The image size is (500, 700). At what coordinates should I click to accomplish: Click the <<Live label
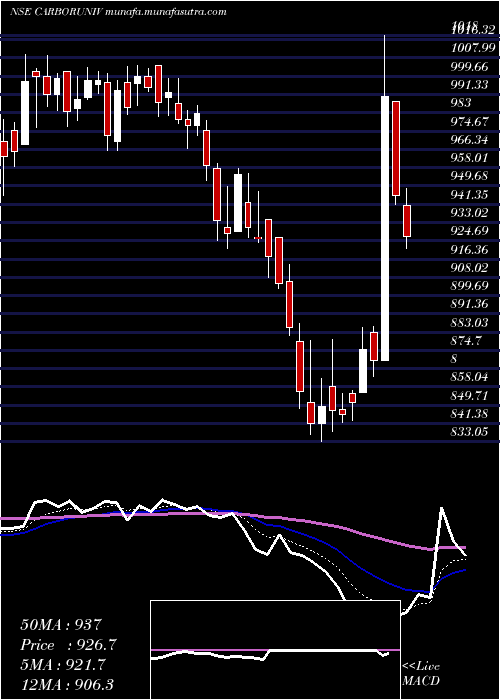point(421,667)
